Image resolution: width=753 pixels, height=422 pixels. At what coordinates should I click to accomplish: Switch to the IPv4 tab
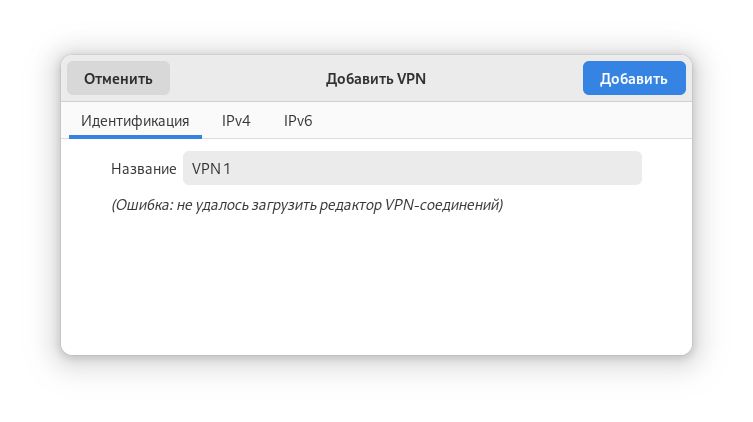236,121
